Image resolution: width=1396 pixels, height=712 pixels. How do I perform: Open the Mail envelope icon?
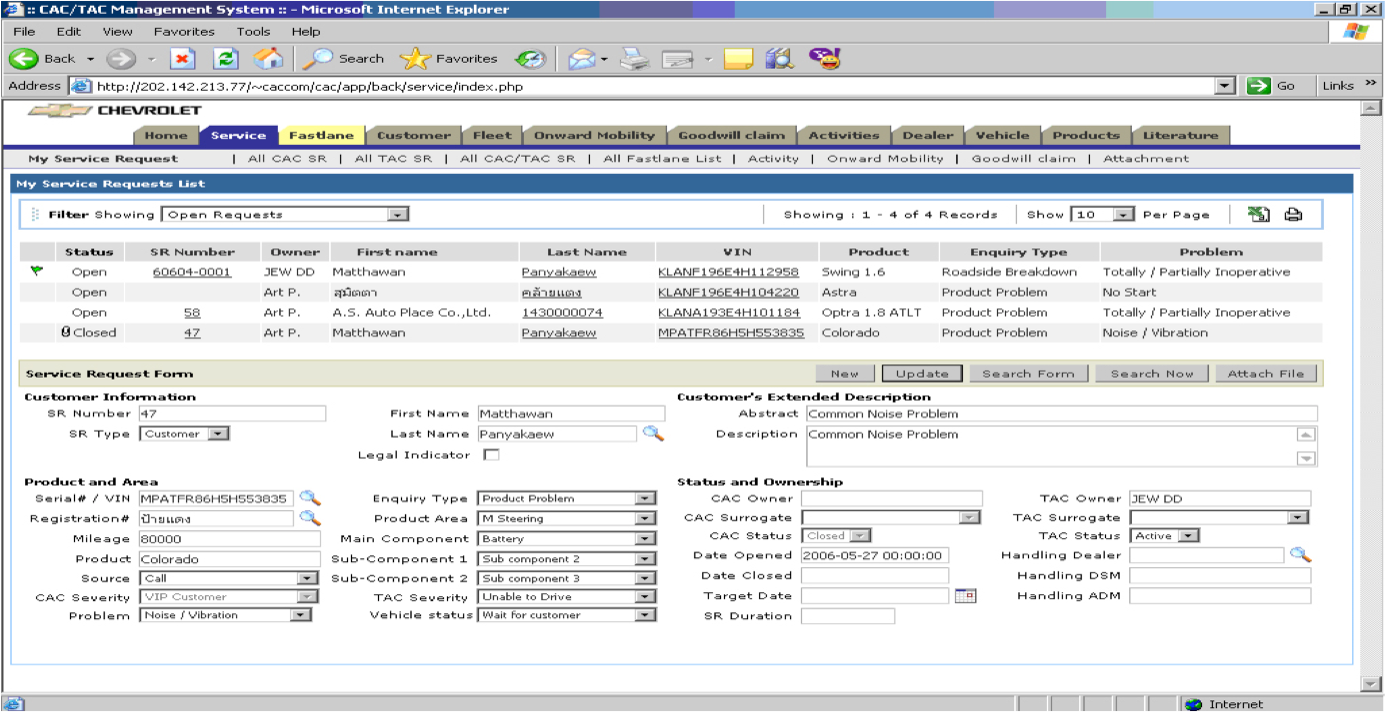582,59
